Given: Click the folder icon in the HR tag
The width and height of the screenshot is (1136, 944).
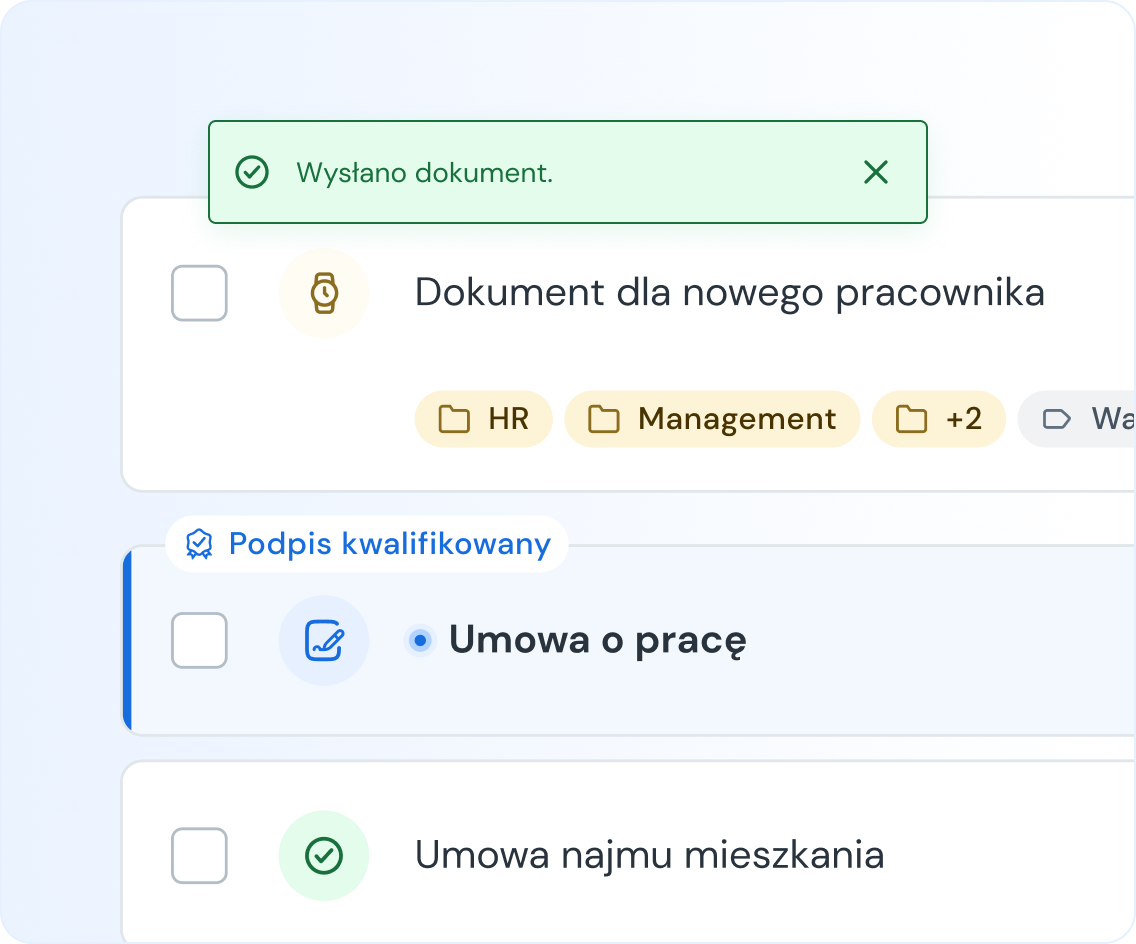Looking at the screenshot, I should click(x=455, y=419).
